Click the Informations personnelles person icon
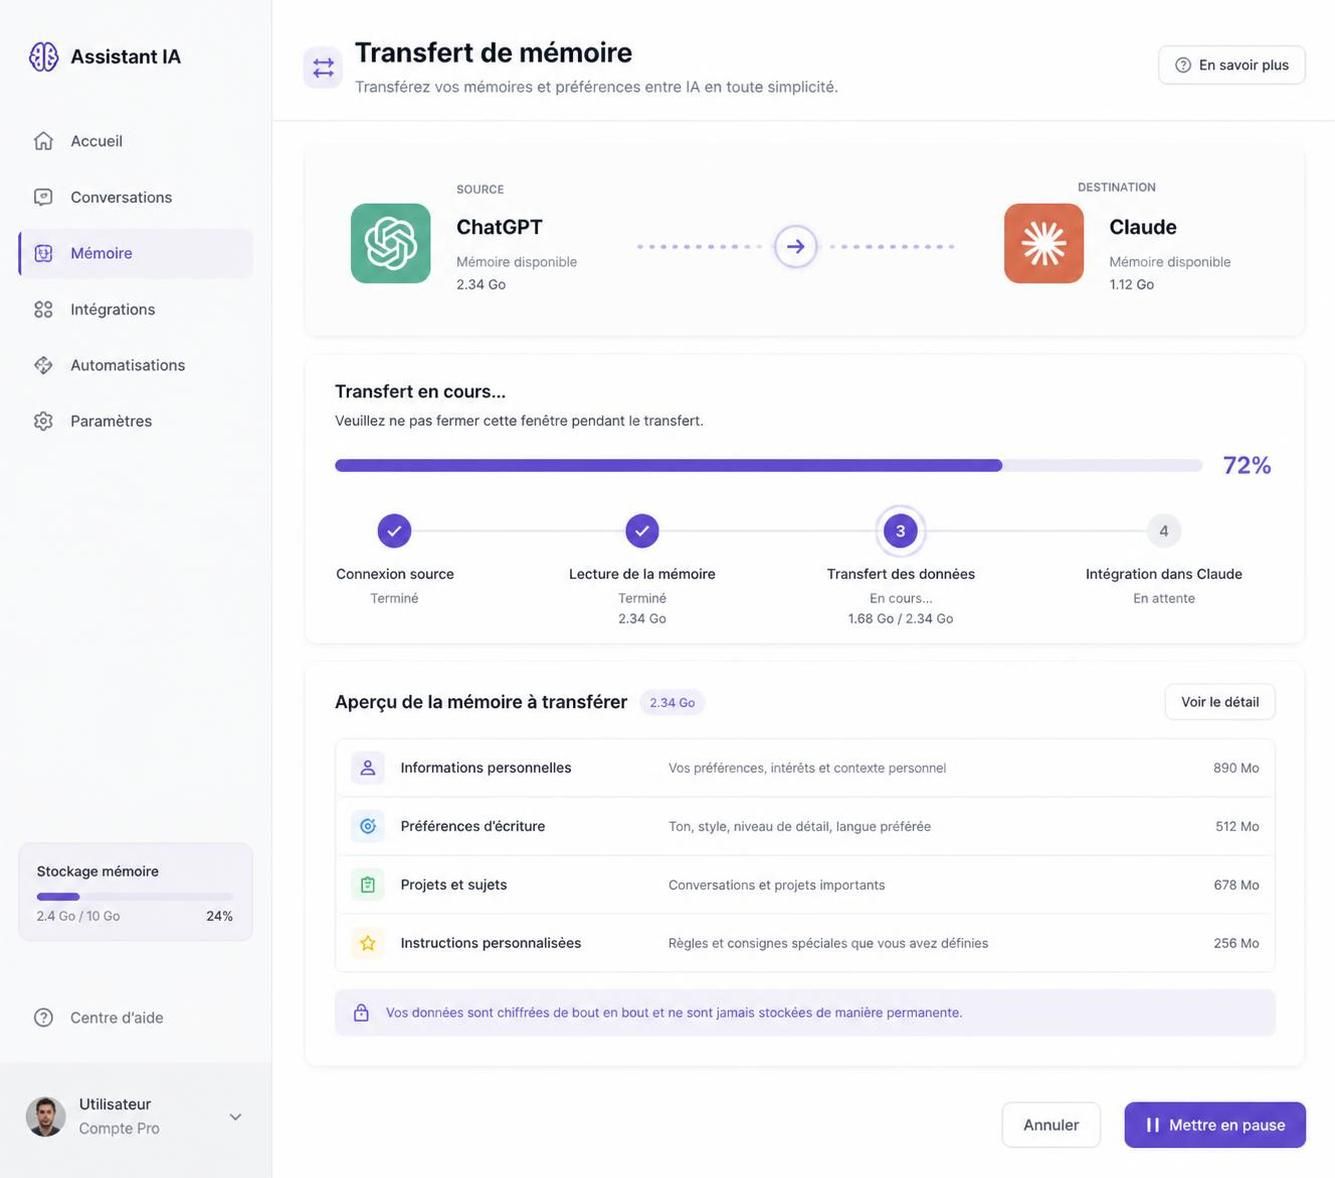This screenshot has width=1335, height=1178. (x=368, y=768)
